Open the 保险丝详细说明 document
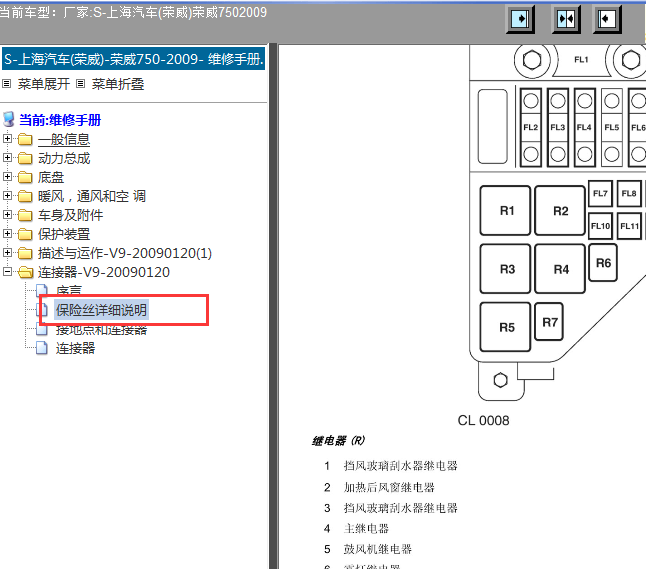This screenshot has height=569, width=646. click(x=101, y=310)
